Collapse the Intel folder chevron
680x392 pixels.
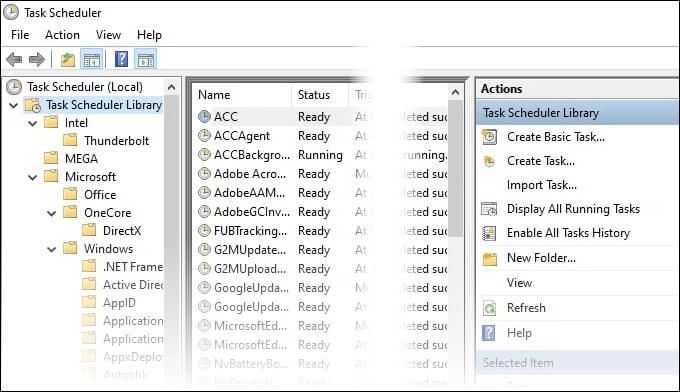click(33, 124)
